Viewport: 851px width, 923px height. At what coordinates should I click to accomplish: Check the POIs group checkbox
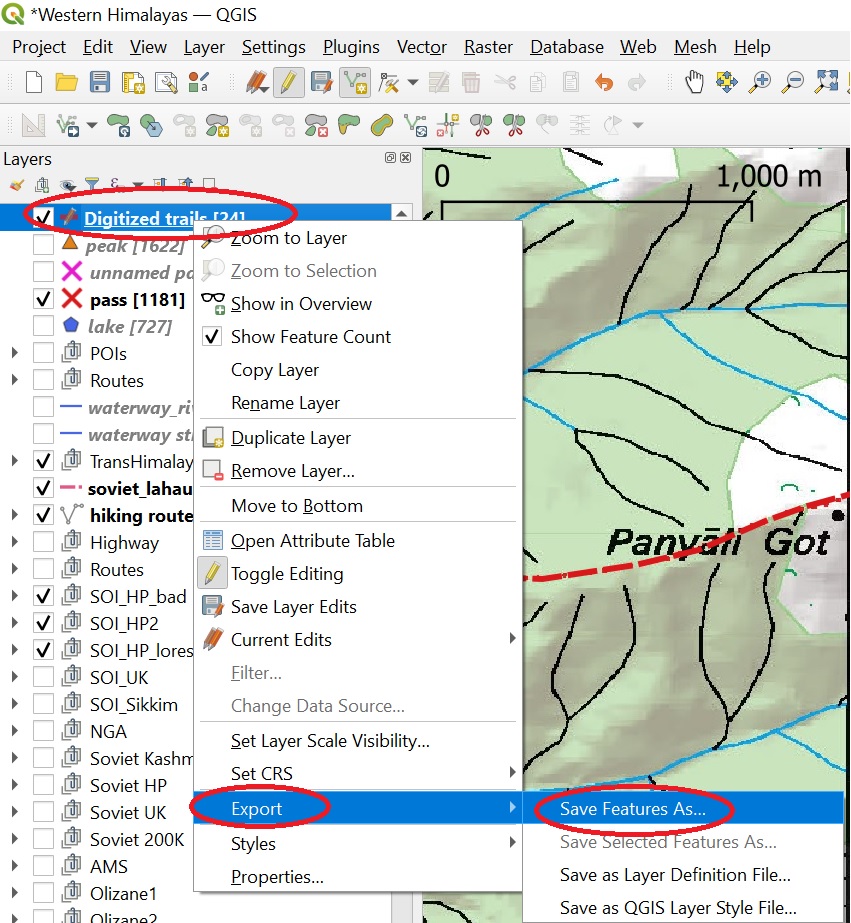pyautogui.click(x=44, y=353)
